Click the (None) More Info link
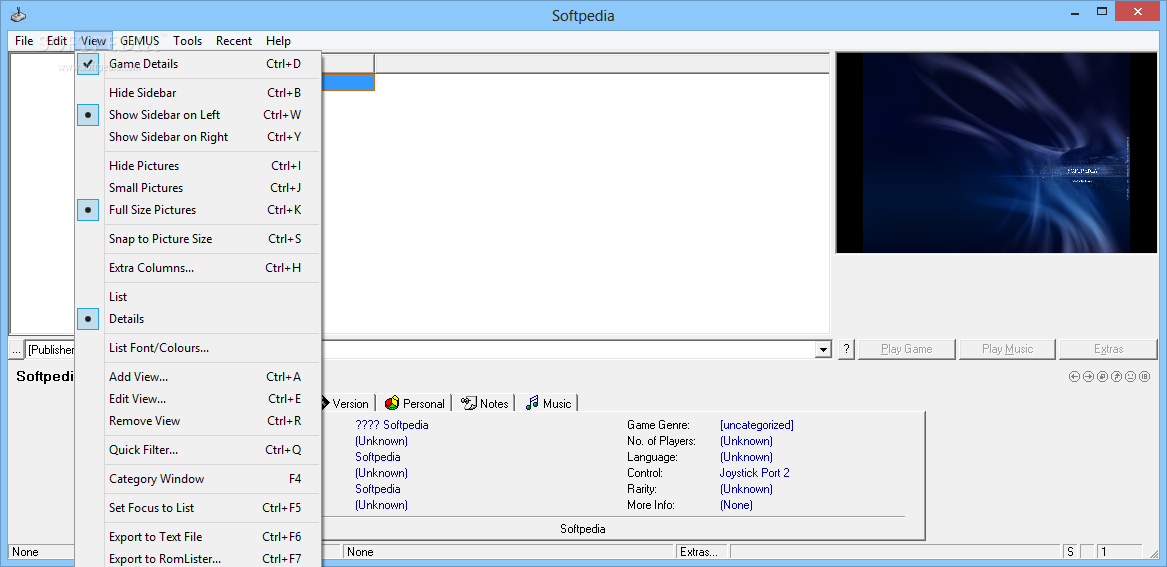The height and width of the screenshot is (567, 1167). coord(736,504)
